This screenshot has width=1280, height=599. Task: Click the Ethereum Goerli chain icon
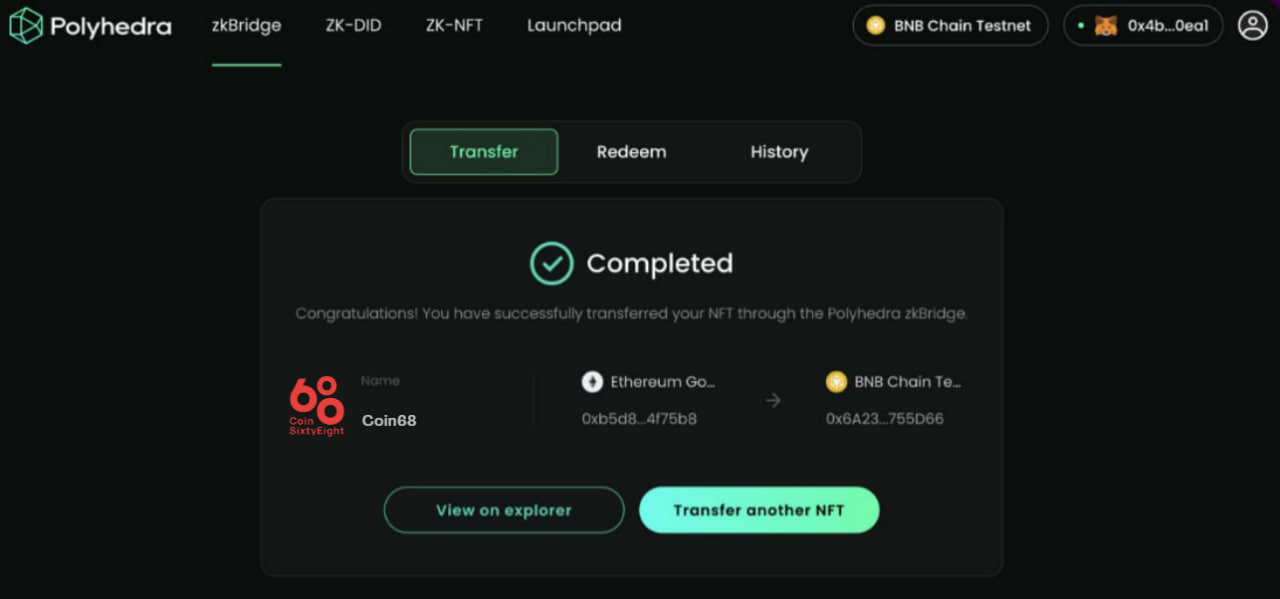(x=592, y=382)
